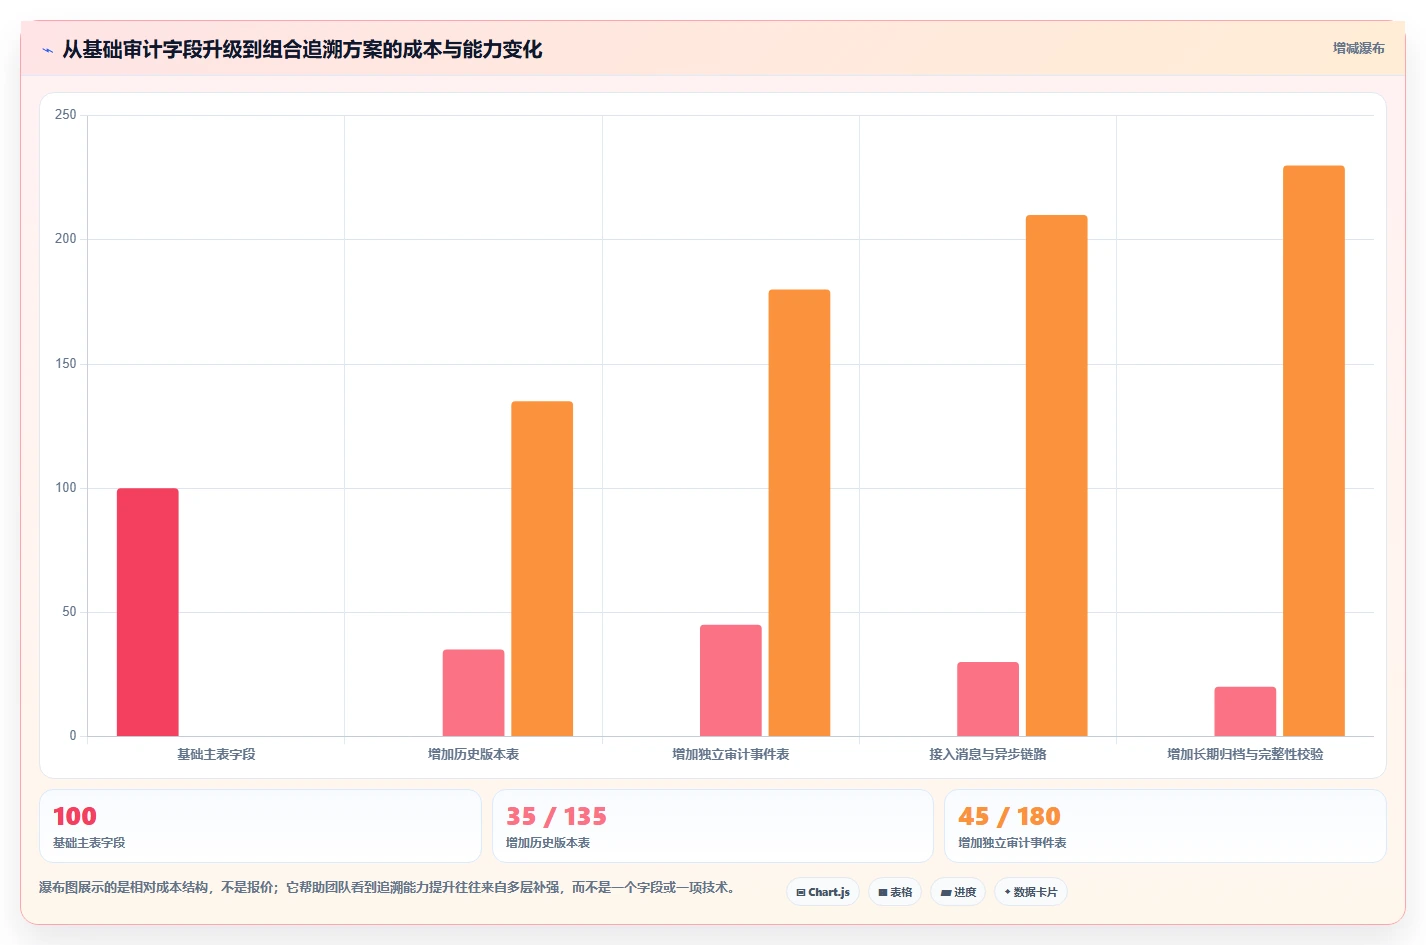Click the Chart.js chip
Viewport: 1426px width, 945px height.
tap(823, 892)
